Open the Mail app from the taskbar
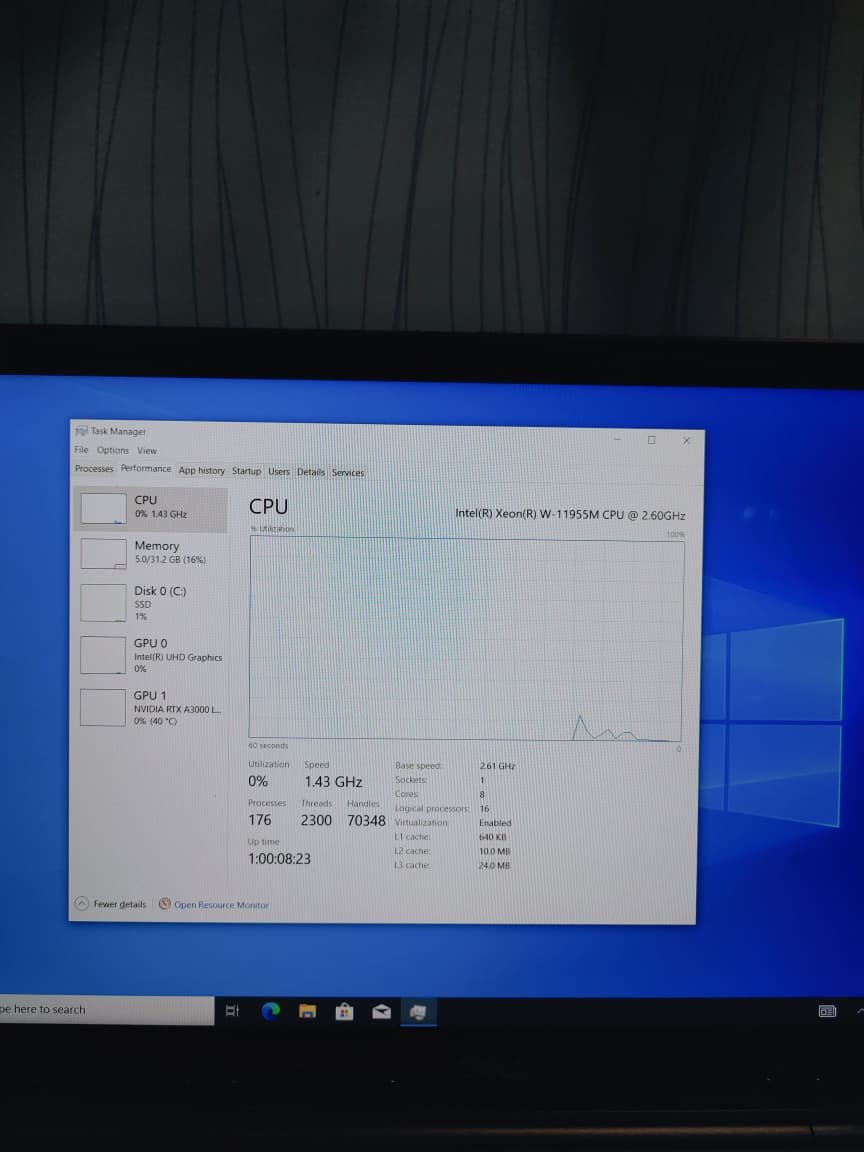 coord(381,1012)
